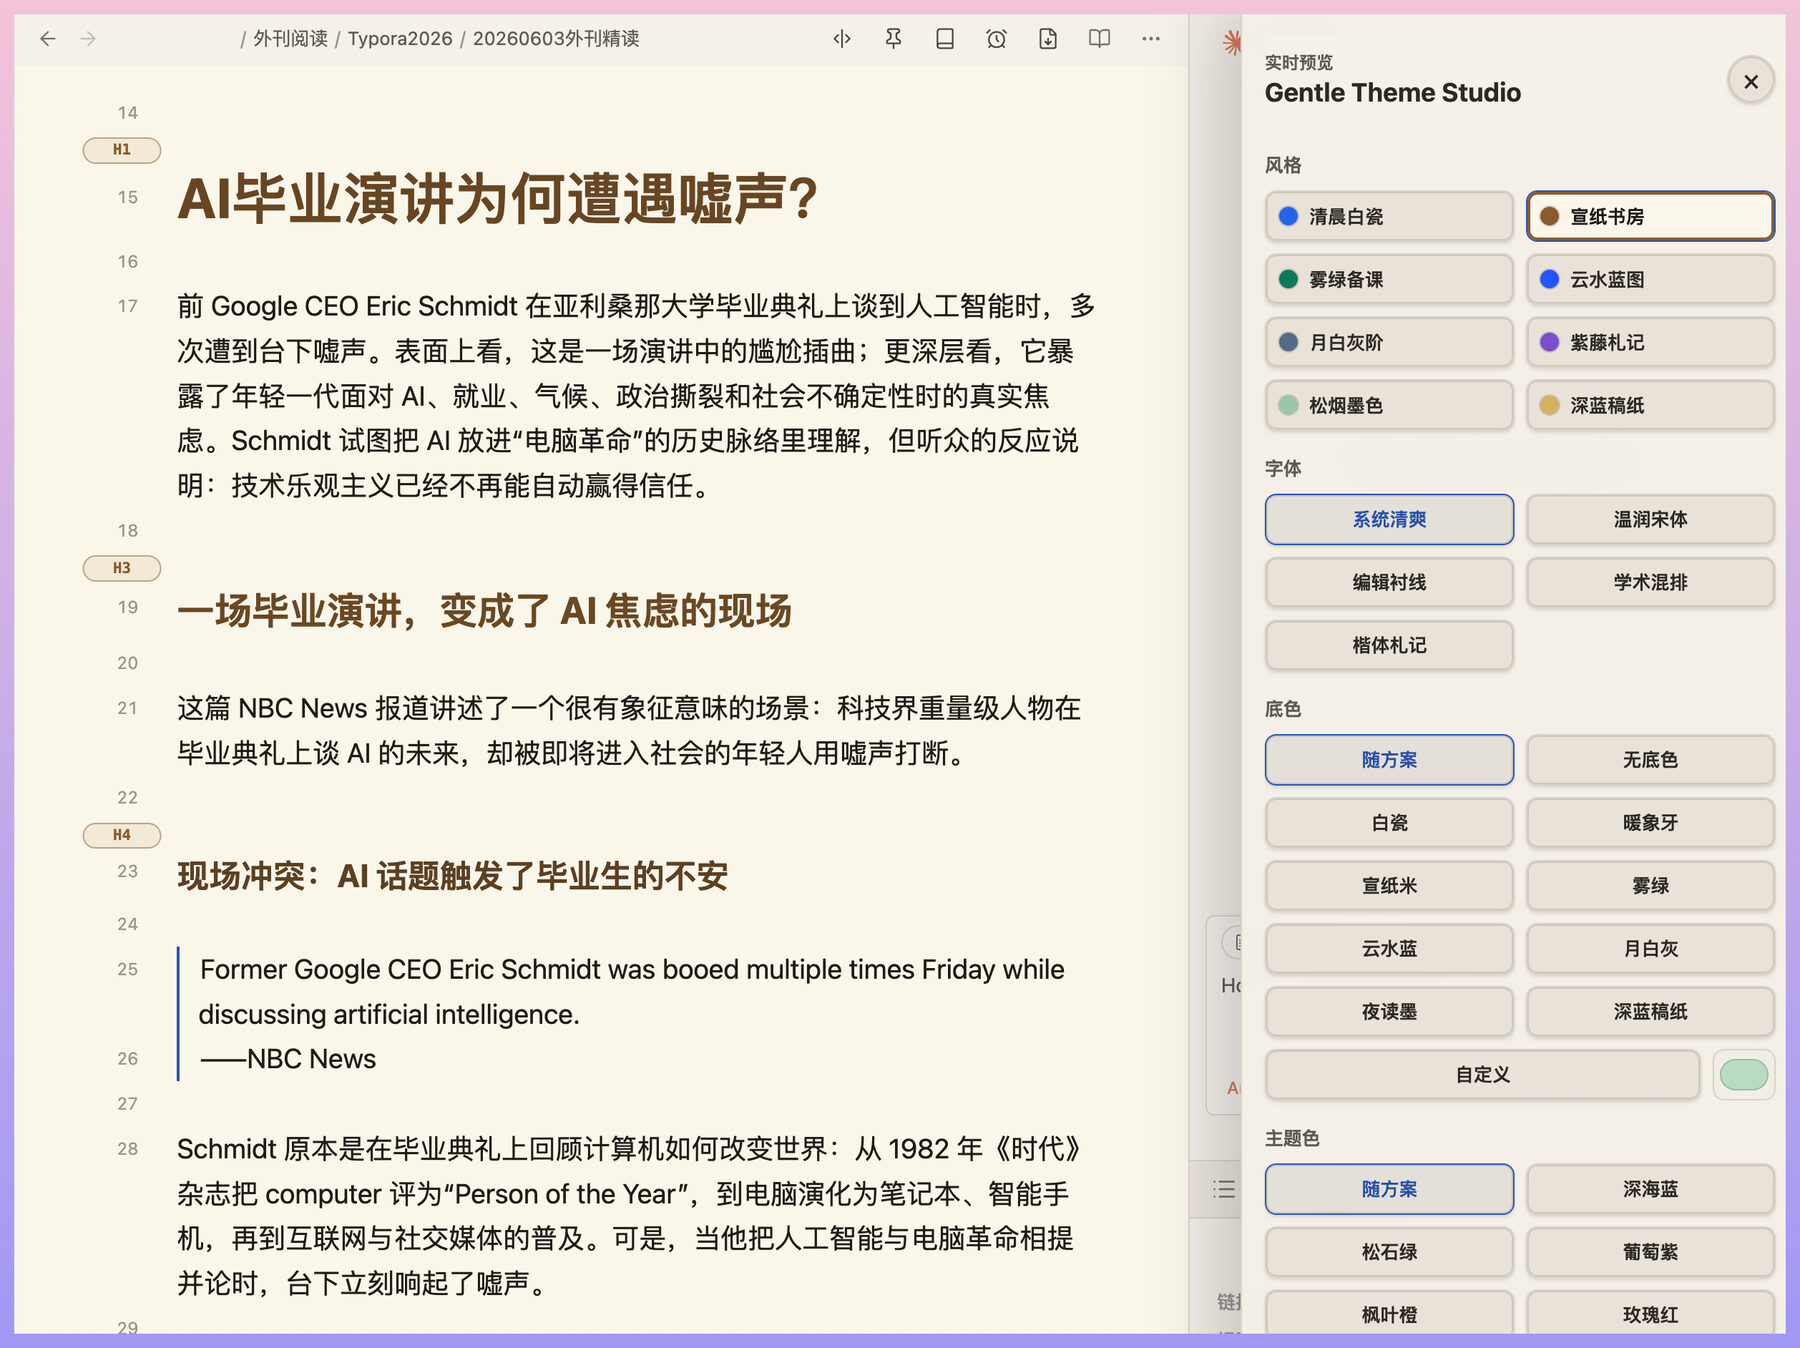
Task: Click the document export icon
Action: click(x=1048, y=39)
